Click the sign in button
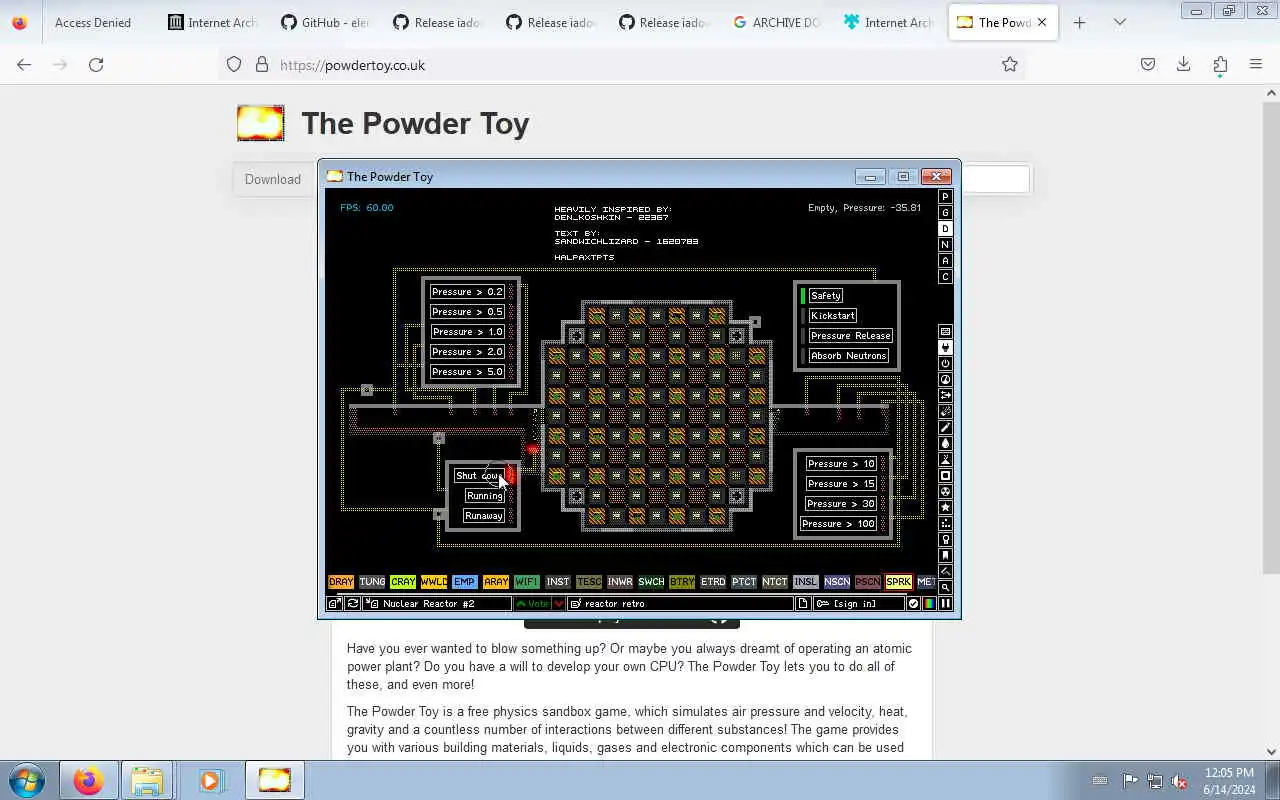The width and height of the screenshot is (1280, 800). point(859,604)
